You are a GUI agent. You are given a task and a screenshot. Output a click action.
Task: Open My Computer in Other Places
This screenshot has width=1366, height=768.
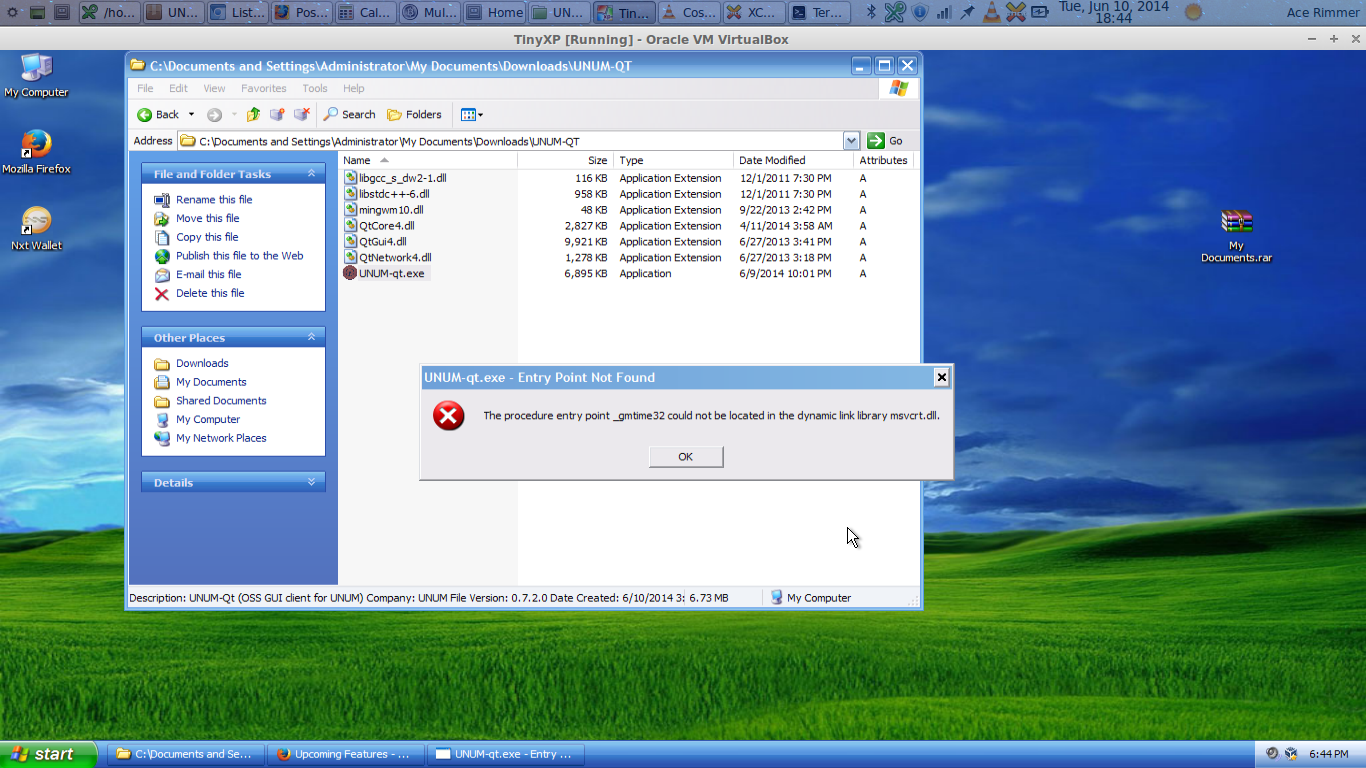pyautogui.click(x=208, y=419)
